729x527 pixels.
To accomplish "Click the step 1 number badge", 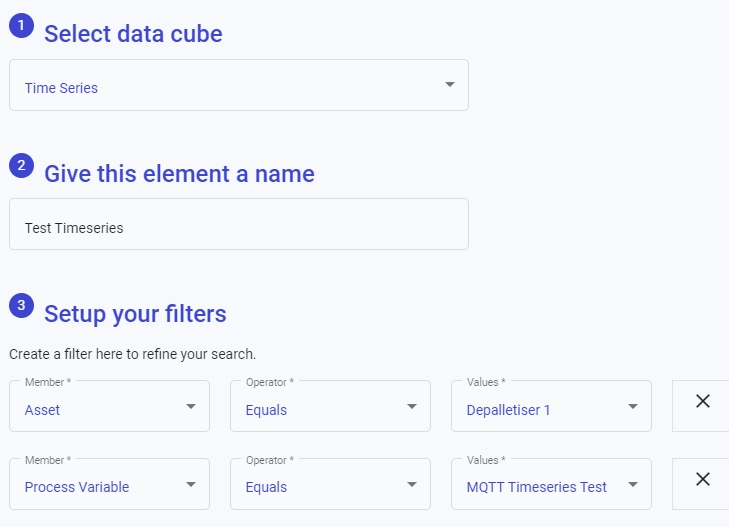I will tap(21, 27).
